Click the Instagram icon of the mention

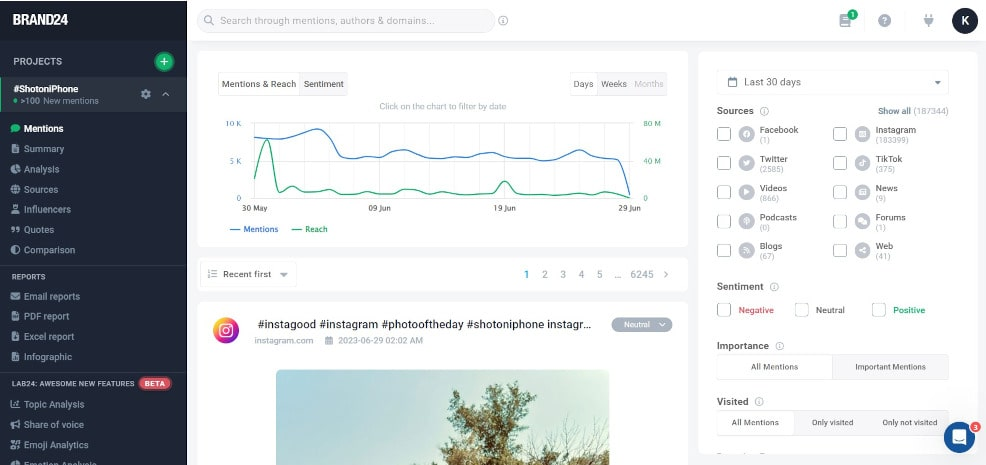226,330
